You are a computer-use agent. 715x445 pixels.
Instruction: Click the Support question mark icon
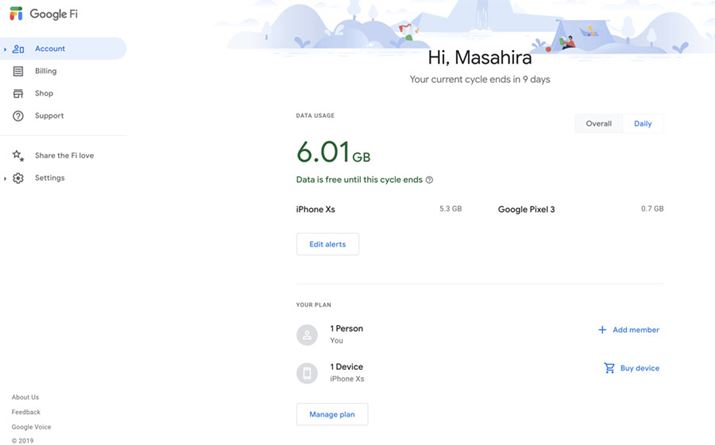tap(18, 116)
